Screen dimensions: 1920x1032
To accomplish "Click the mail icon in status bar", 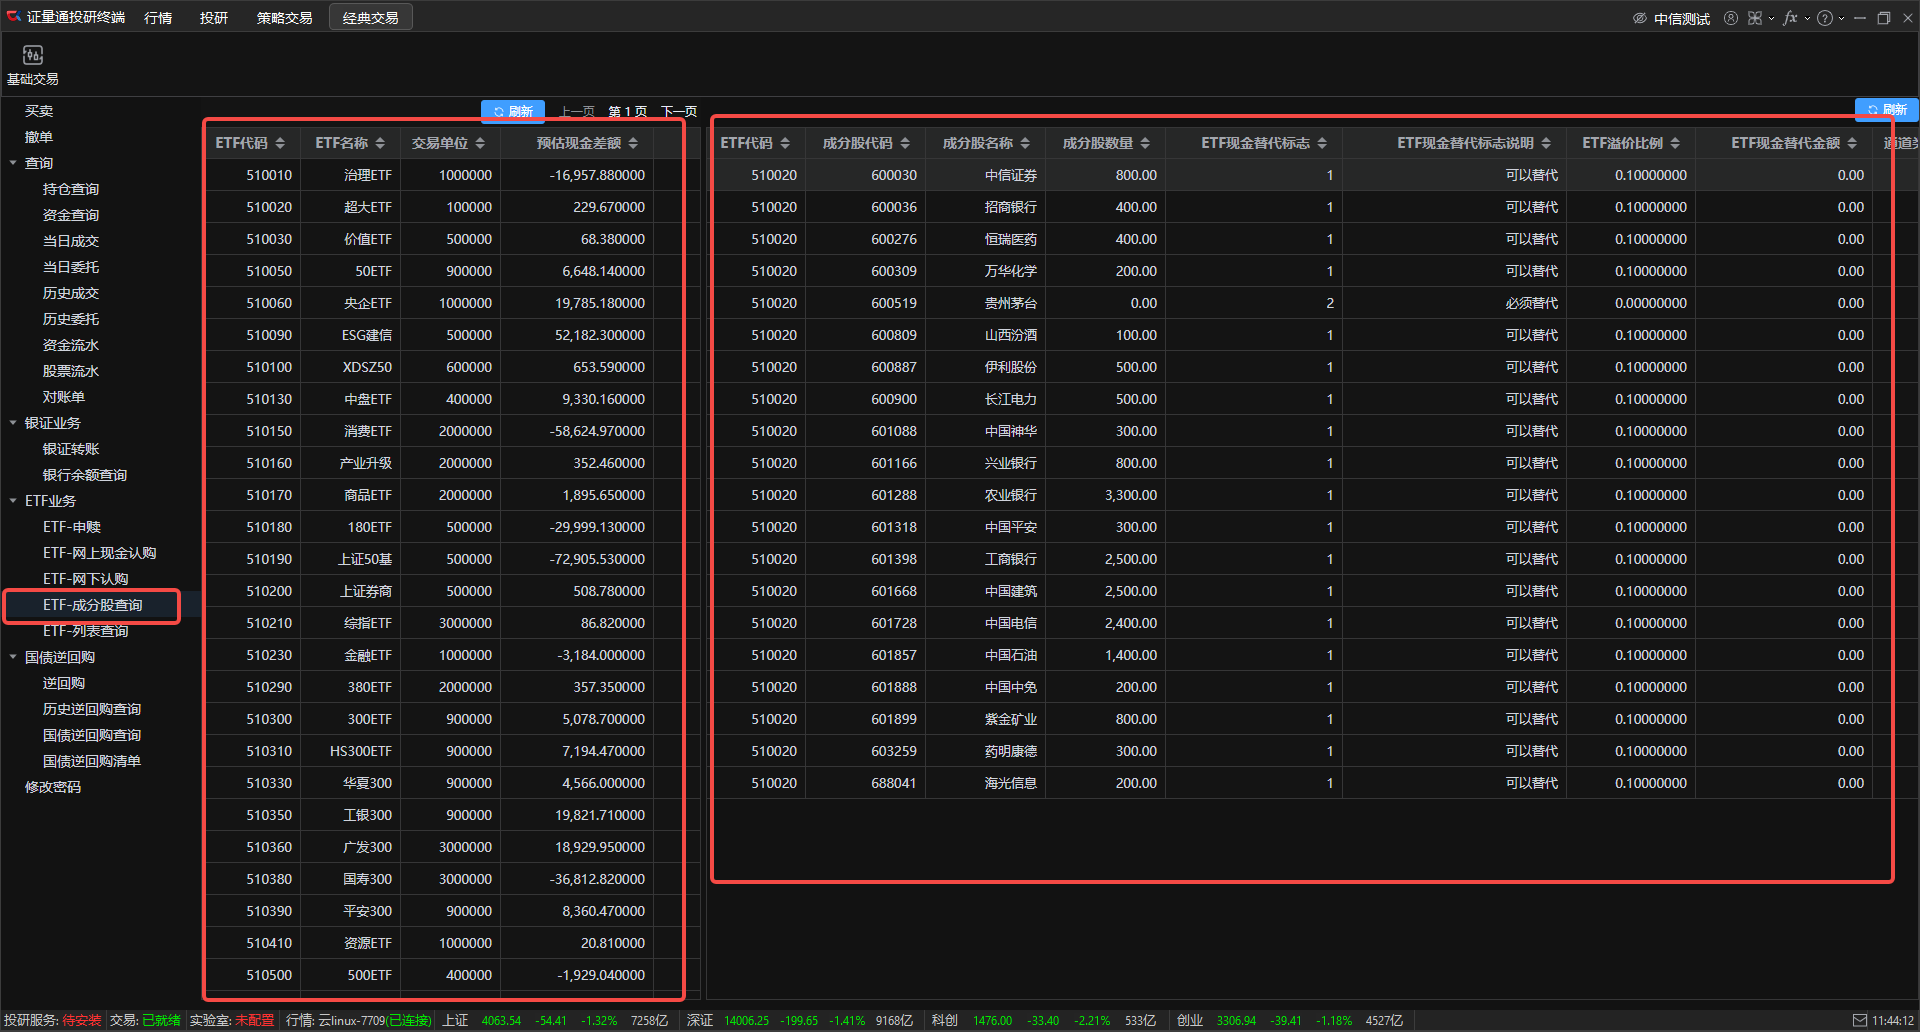I will [1860, 1020].
